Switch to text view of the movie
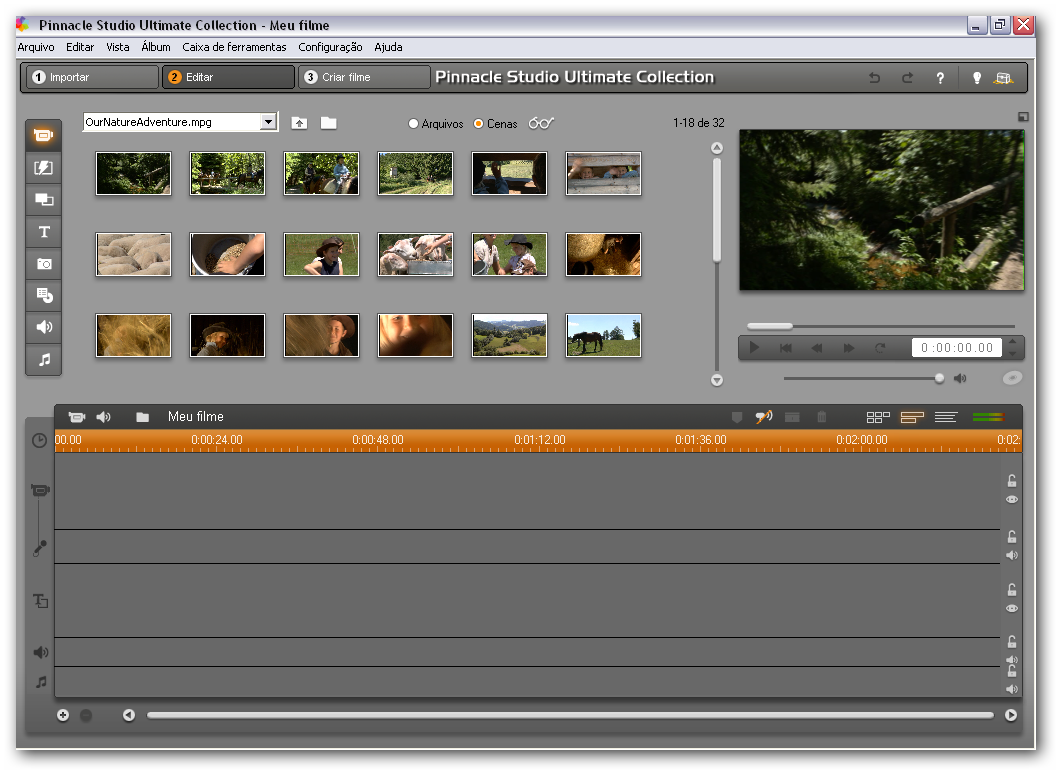Viewport: 1056px width, 770px height. 946,417
